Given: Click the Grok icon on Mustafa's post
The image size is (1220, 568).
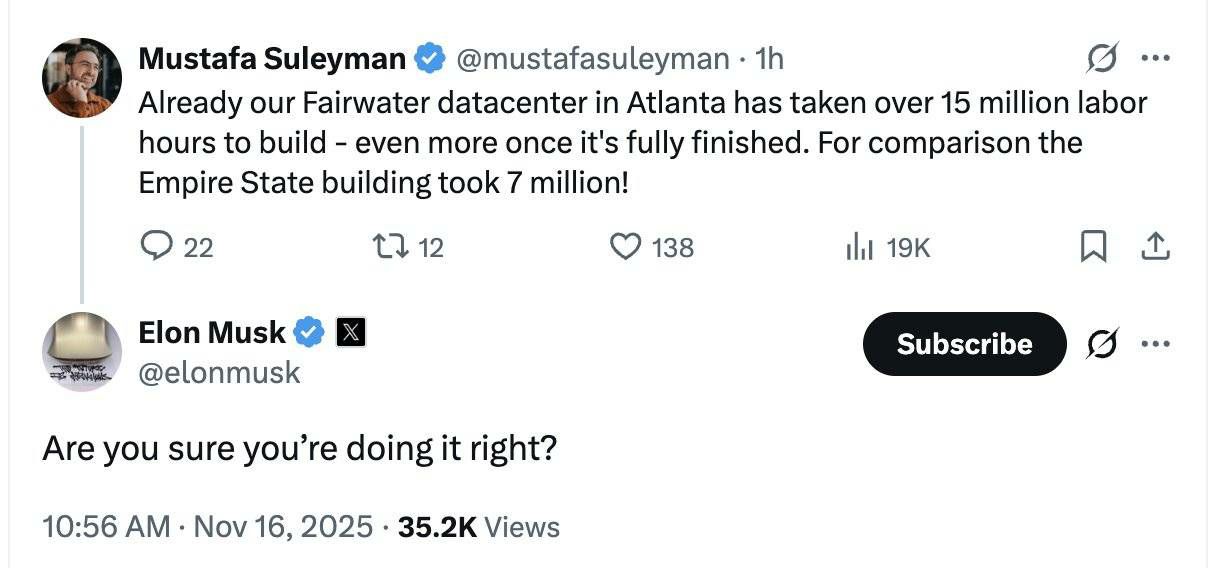Looking at the screenshot, I should pos(1103,60).
